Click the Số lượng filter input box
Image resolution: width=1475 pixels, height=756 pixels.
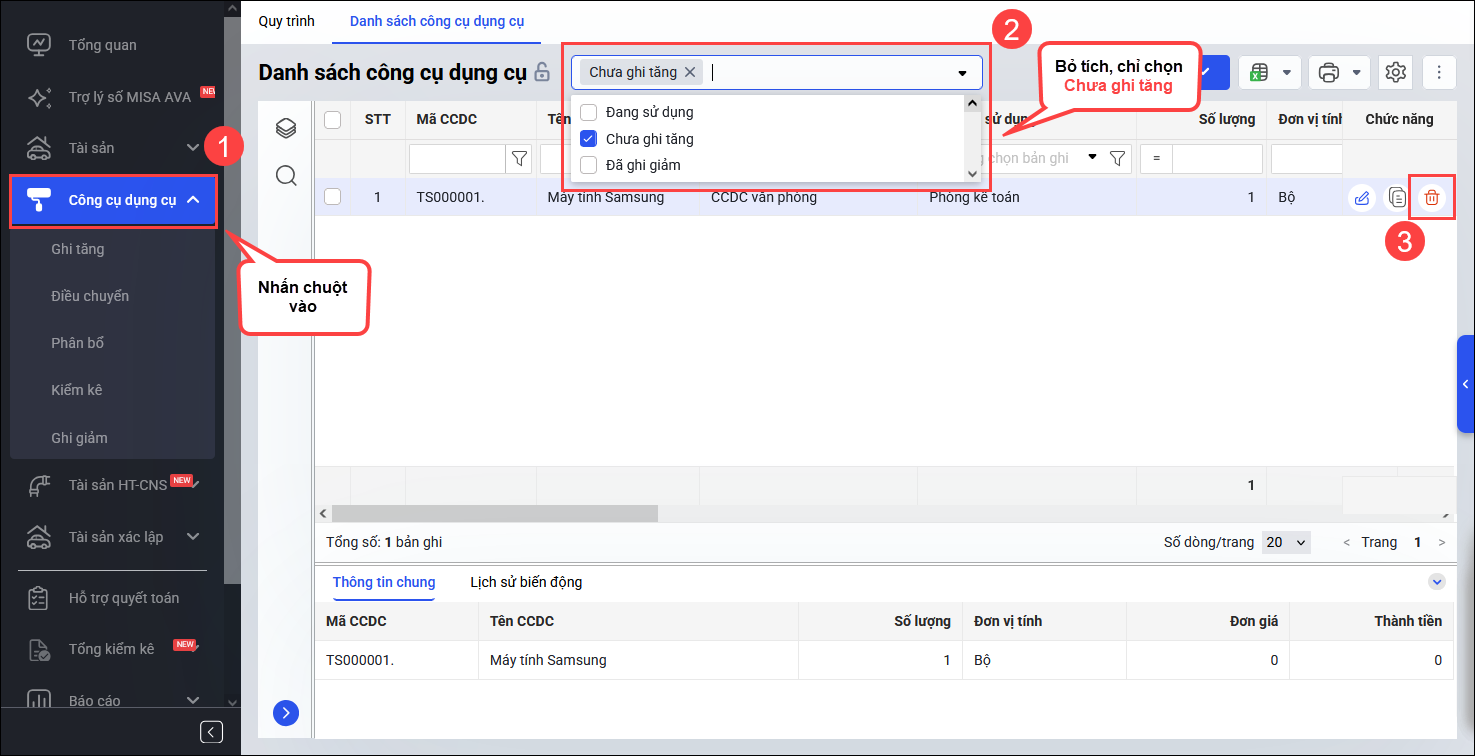pos(1217,159)
